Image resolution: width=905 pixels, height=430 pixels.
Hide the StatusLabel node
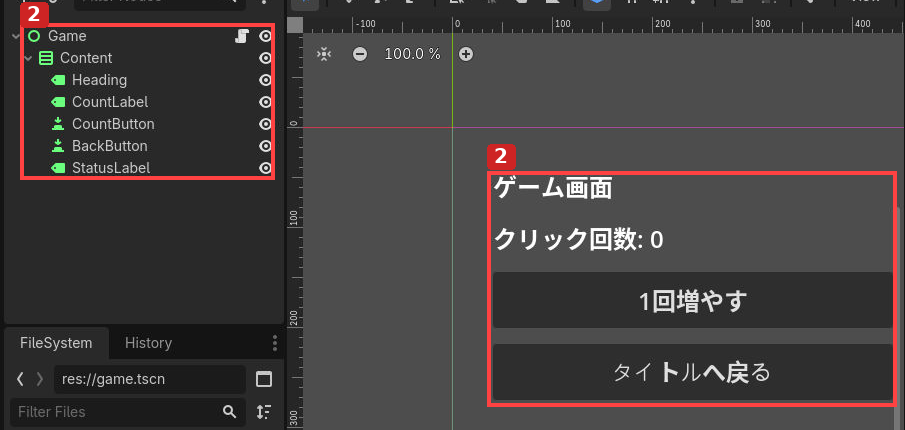point(265,168)
